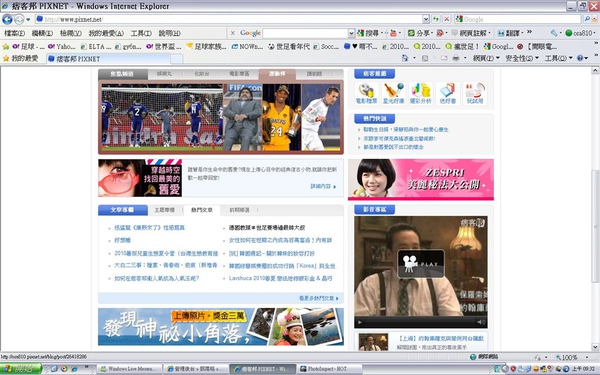Screen dimensions: 600x375
Task: Click the Google toolbar wrench settings icon
Action: (554, 33)
